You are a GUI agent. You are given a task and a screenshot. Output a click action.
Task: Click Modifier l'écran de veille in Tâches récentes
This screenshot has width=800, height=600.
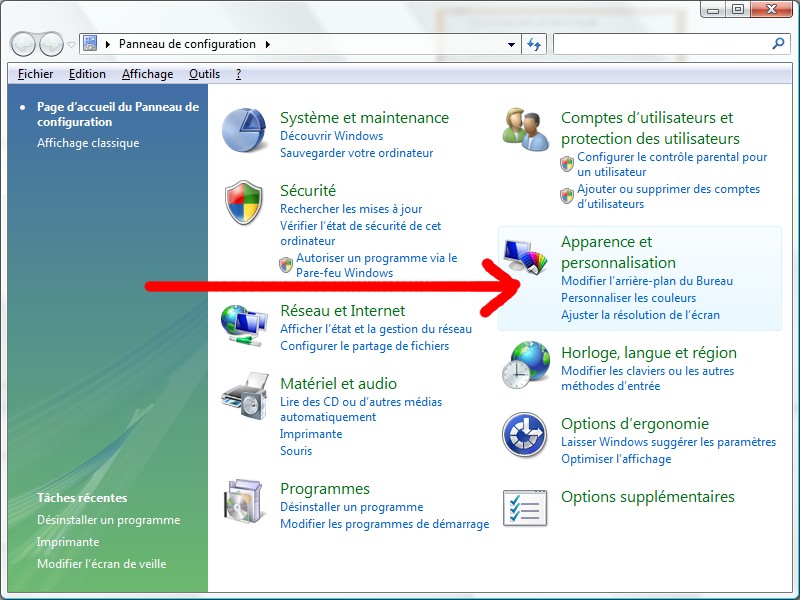tap(102, 564)
